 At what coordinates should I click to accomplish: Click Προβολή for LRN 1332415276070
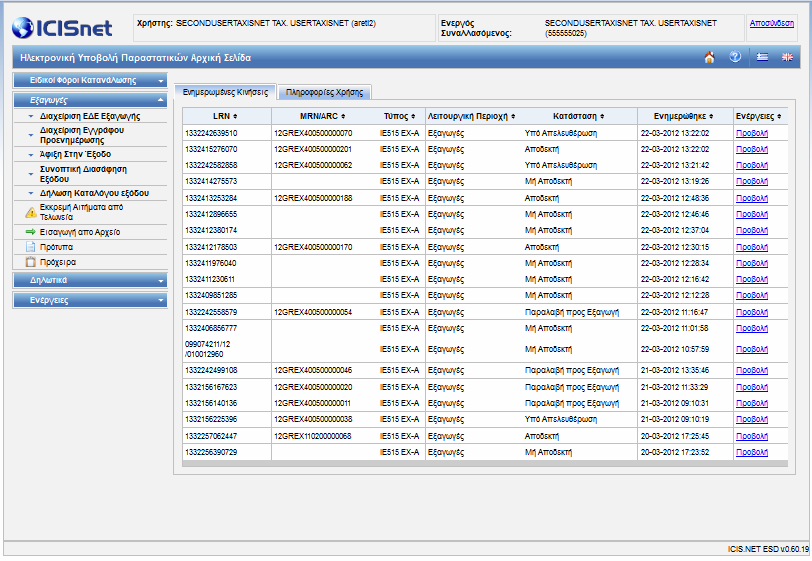tap(752, 149)
